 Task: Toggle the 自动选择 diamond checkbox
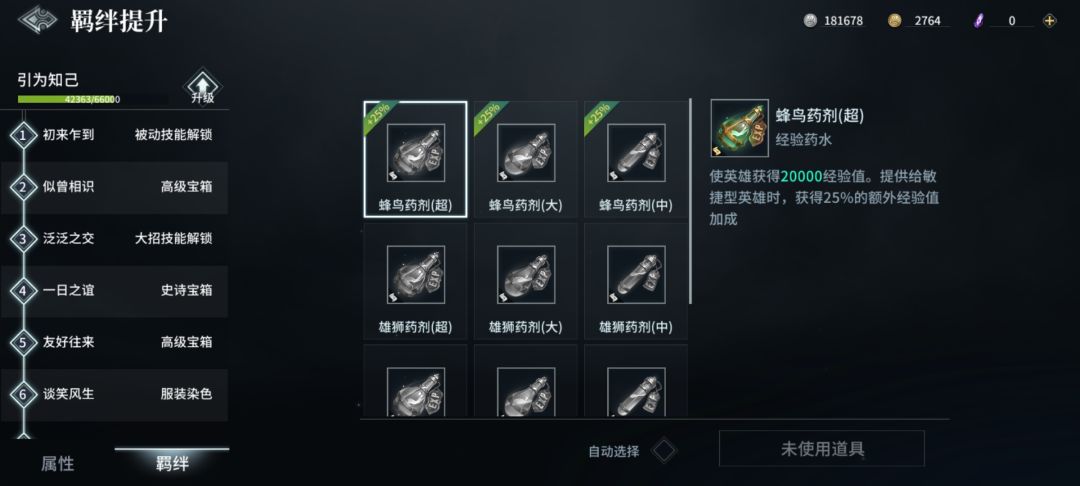coord(664,451)
